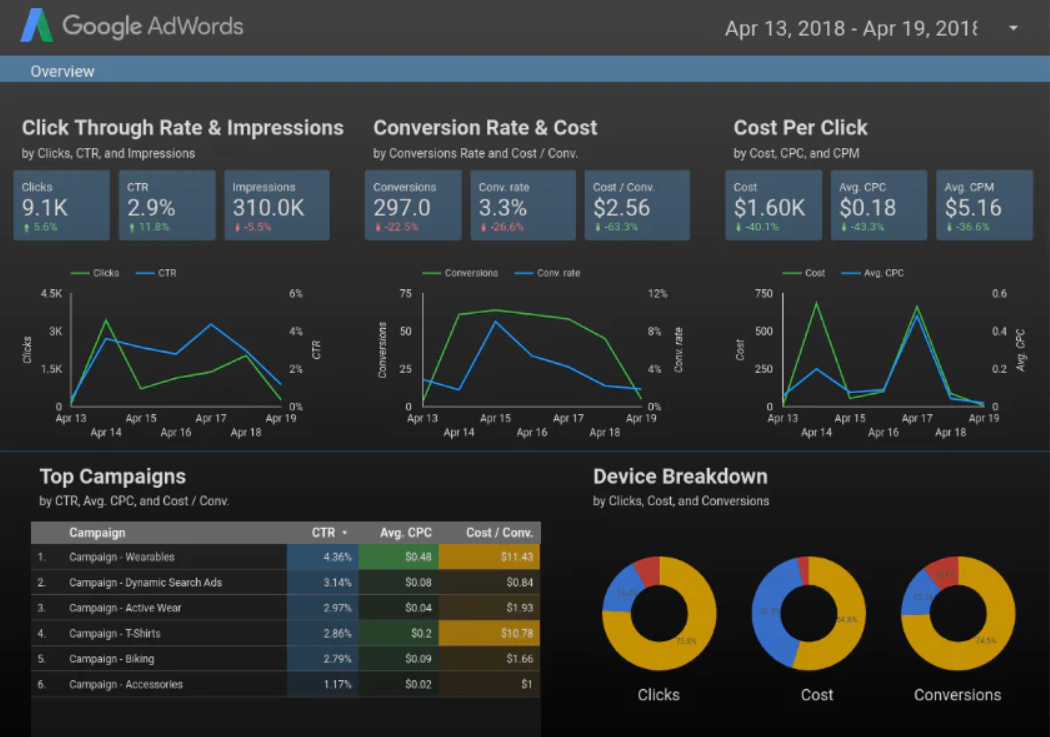Click the Conversion Rate & Cost heading
The height and width of the screenshot is (737, 1050).
(485, 128)
